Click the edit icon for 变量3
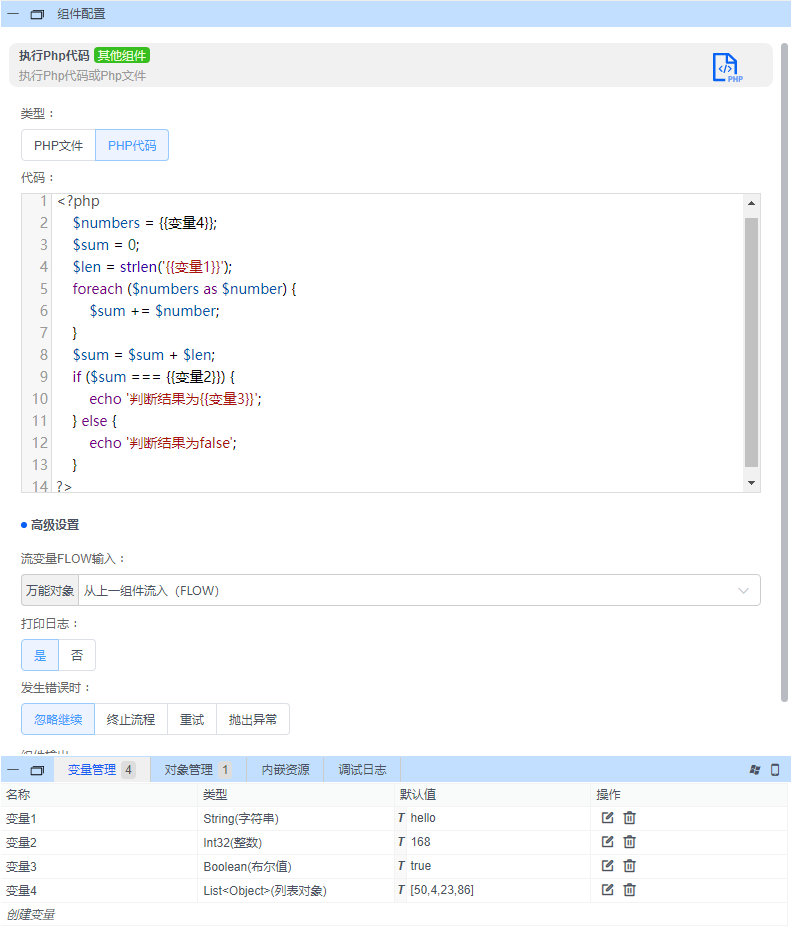791x927 pixels. point(607,866)
